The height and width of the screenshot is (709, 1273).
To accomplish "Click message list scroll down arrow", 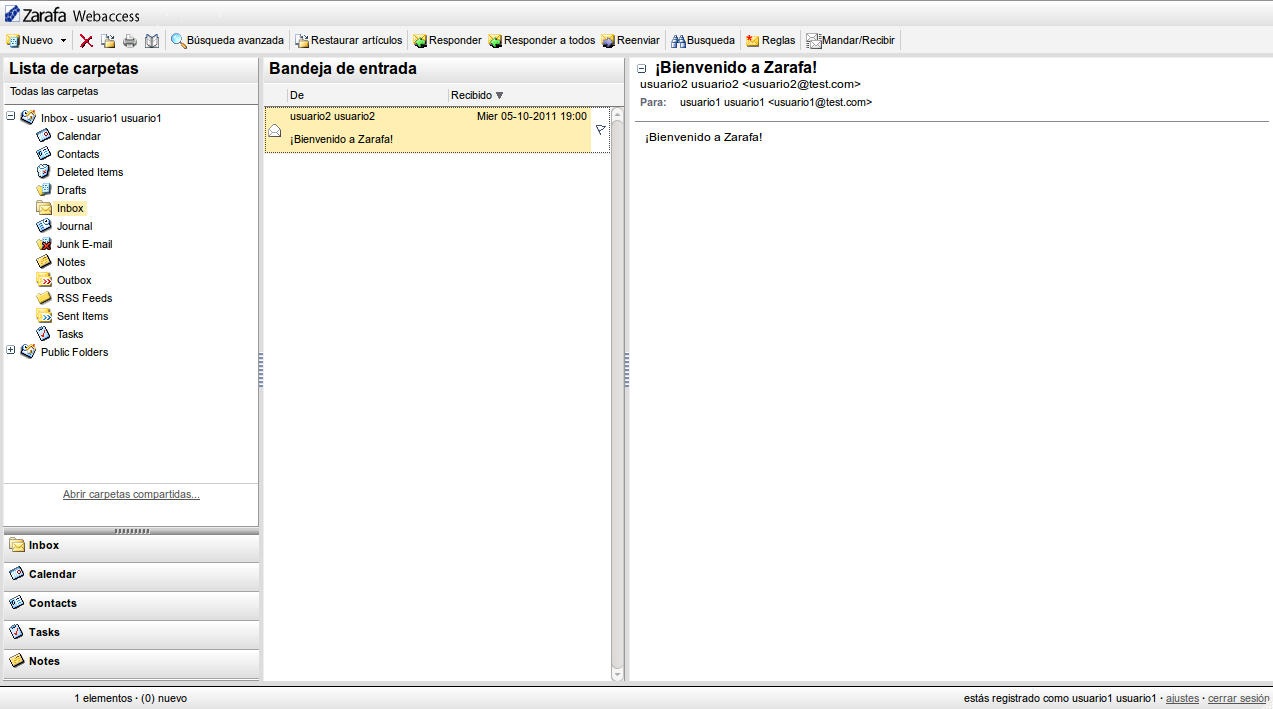I will pyautogui.click(x=617, y=675).
